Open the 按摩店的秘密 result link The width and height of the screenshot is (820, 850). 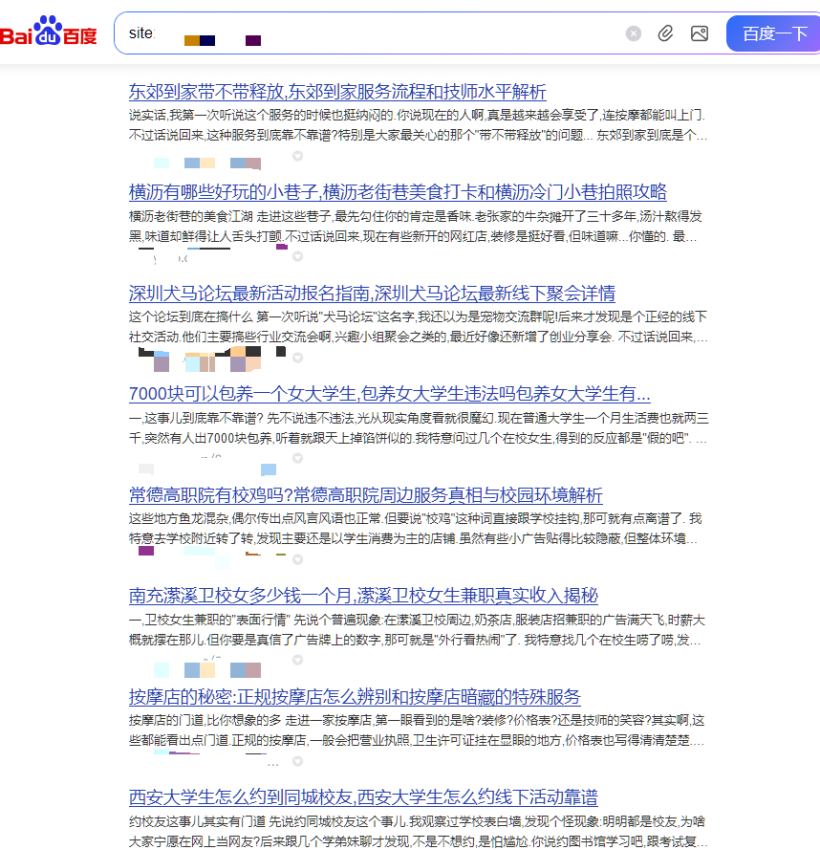(x=354, y=697)
